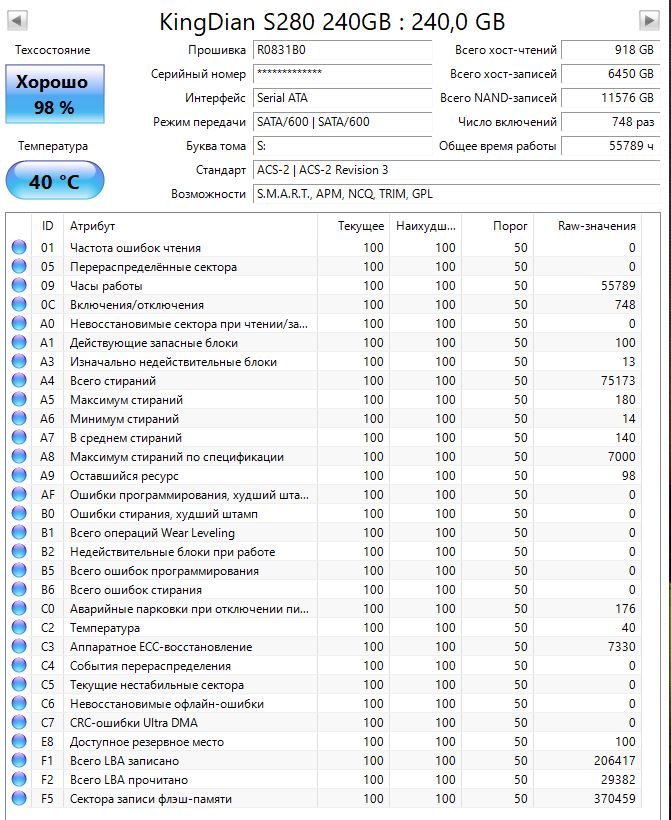Click status orb for Перераспределённые сектора
This screenshot has width=671, height=820.
click(x=19, y=266)
